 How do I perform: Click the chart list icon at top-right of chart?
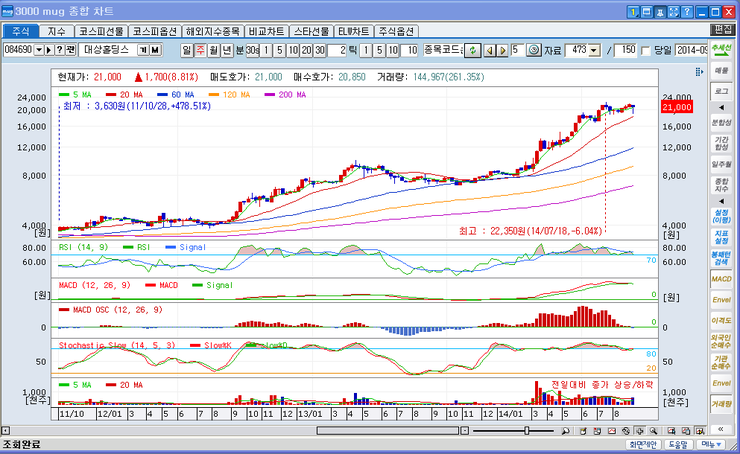pos(699,72)
